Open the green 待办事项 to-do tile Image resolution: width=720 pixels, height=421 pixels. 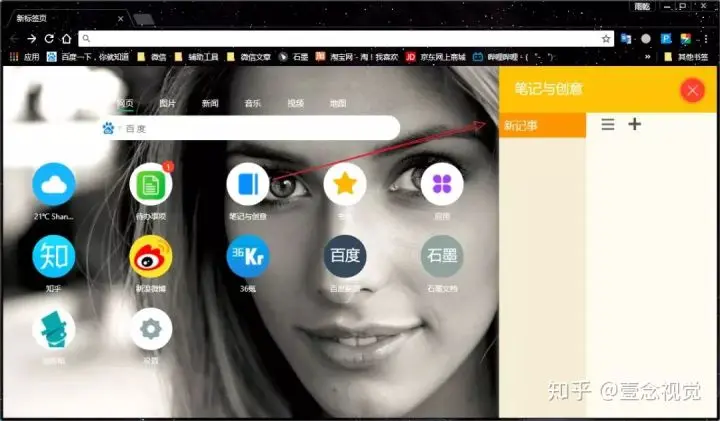click(x=151, y=184)
